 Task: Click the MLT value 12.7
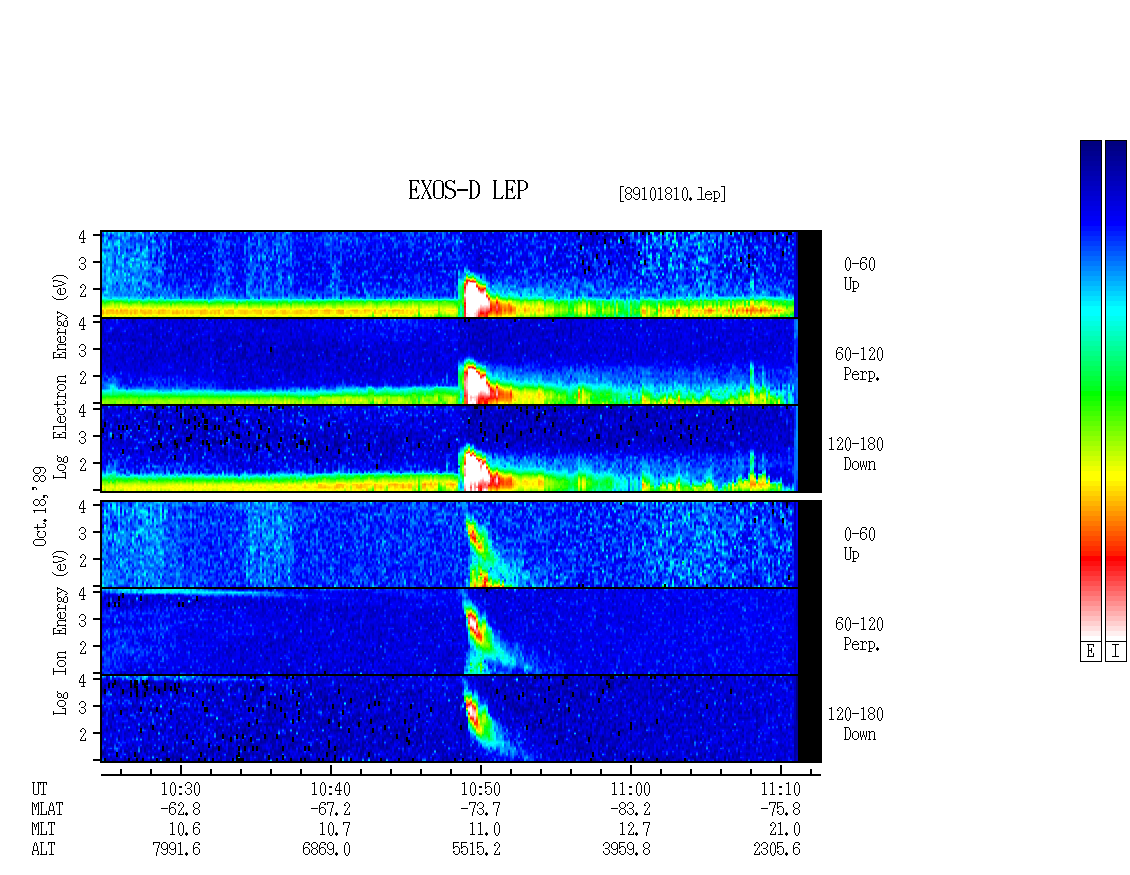pos(635,830)
